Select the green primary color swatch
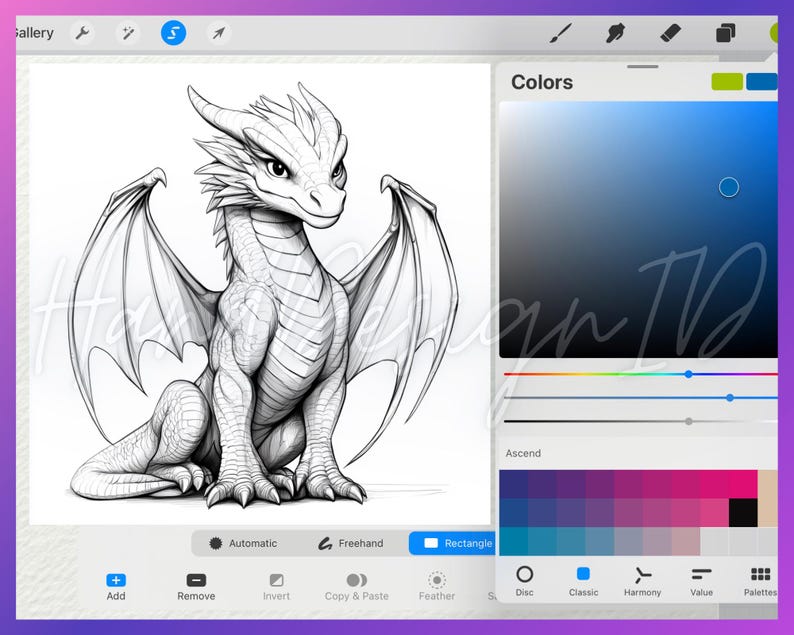Image resolution: width=794 pixels, height=635 pixels. point(727,82)
